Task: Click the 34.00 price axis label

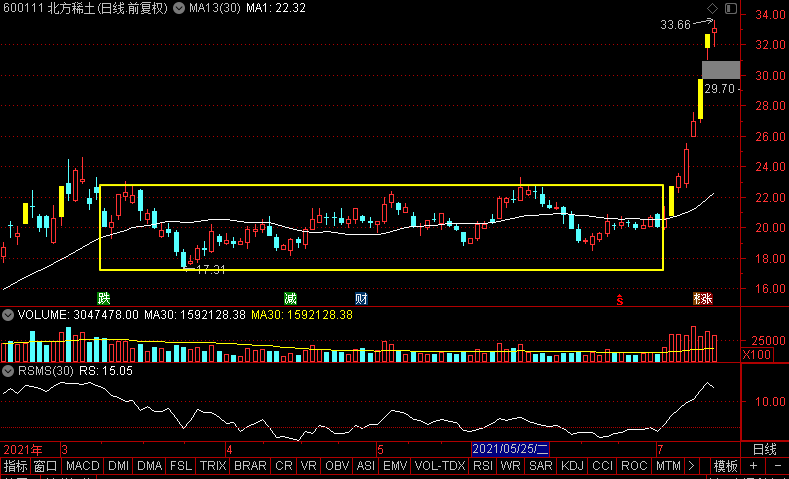Action: point(768,15)
